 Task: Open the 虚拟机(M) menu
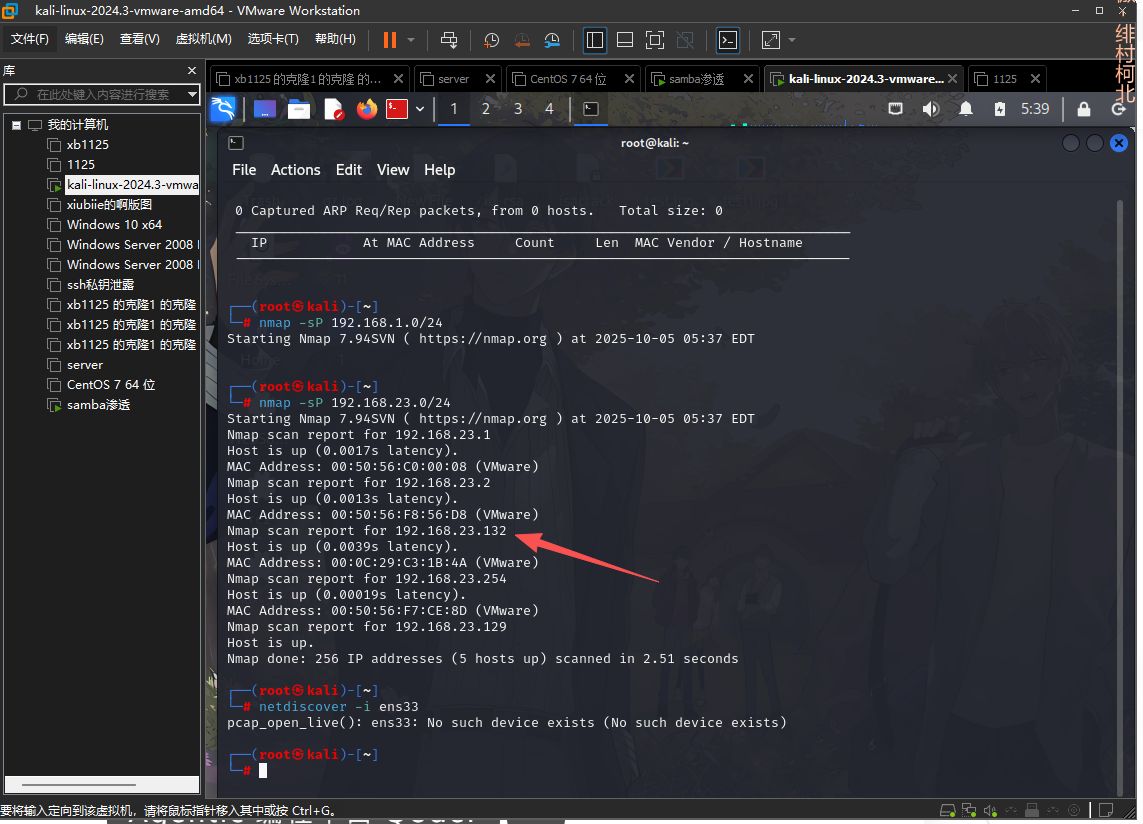(203, 39)
